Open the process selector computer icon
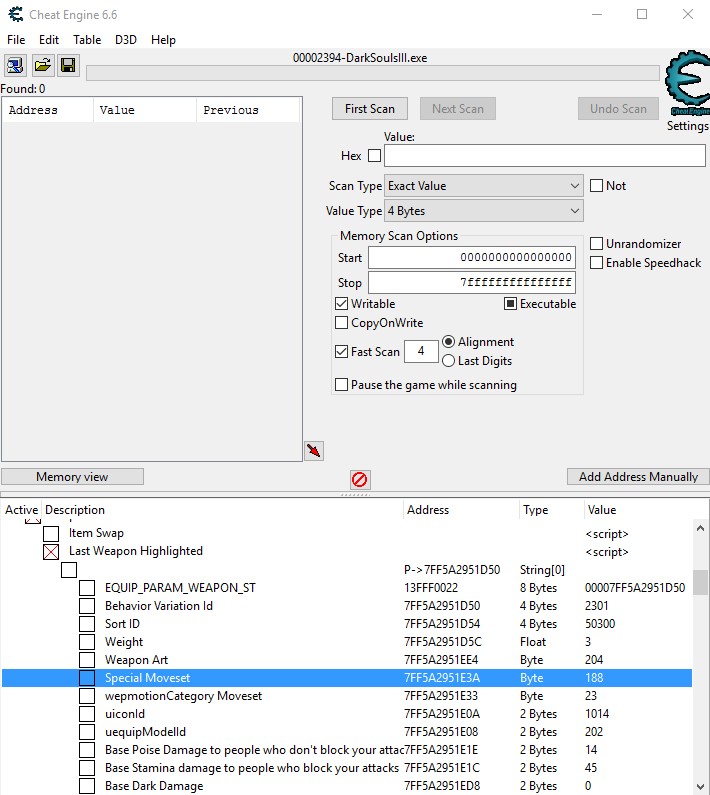Screen dimensions: 710x795 pyautogui.click(x=15, y=65)
